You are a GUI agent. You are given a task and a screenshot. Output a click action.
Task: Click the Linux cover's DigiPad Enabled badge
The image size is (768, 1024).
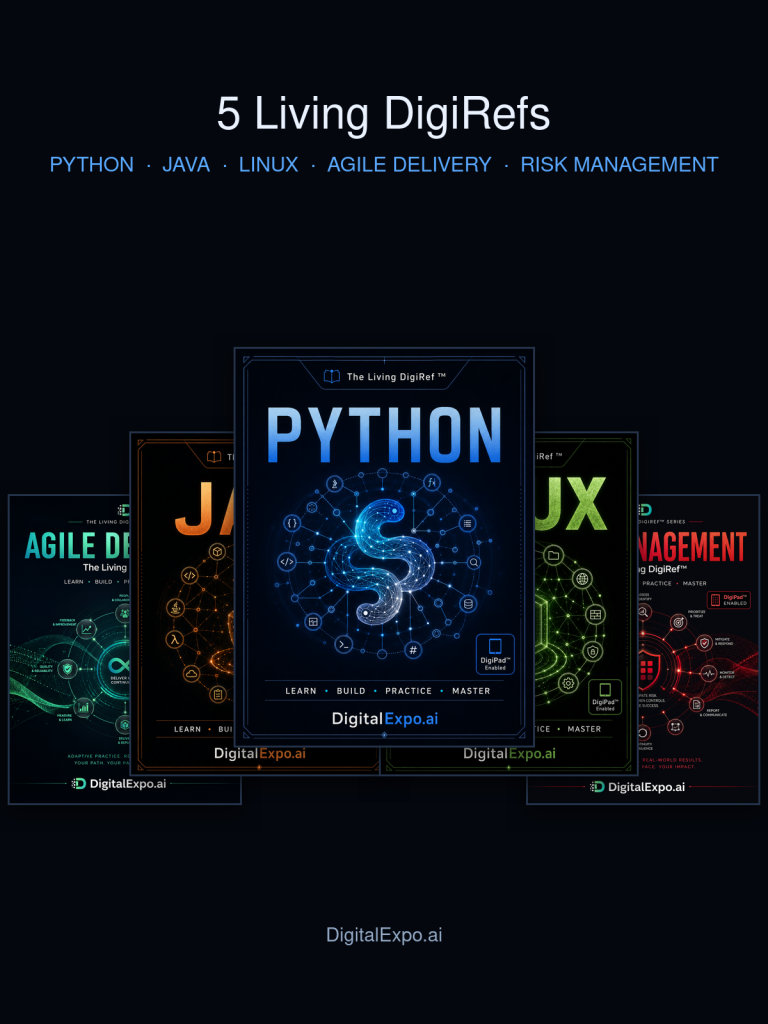pyautogui.click(x=605, y=697)
